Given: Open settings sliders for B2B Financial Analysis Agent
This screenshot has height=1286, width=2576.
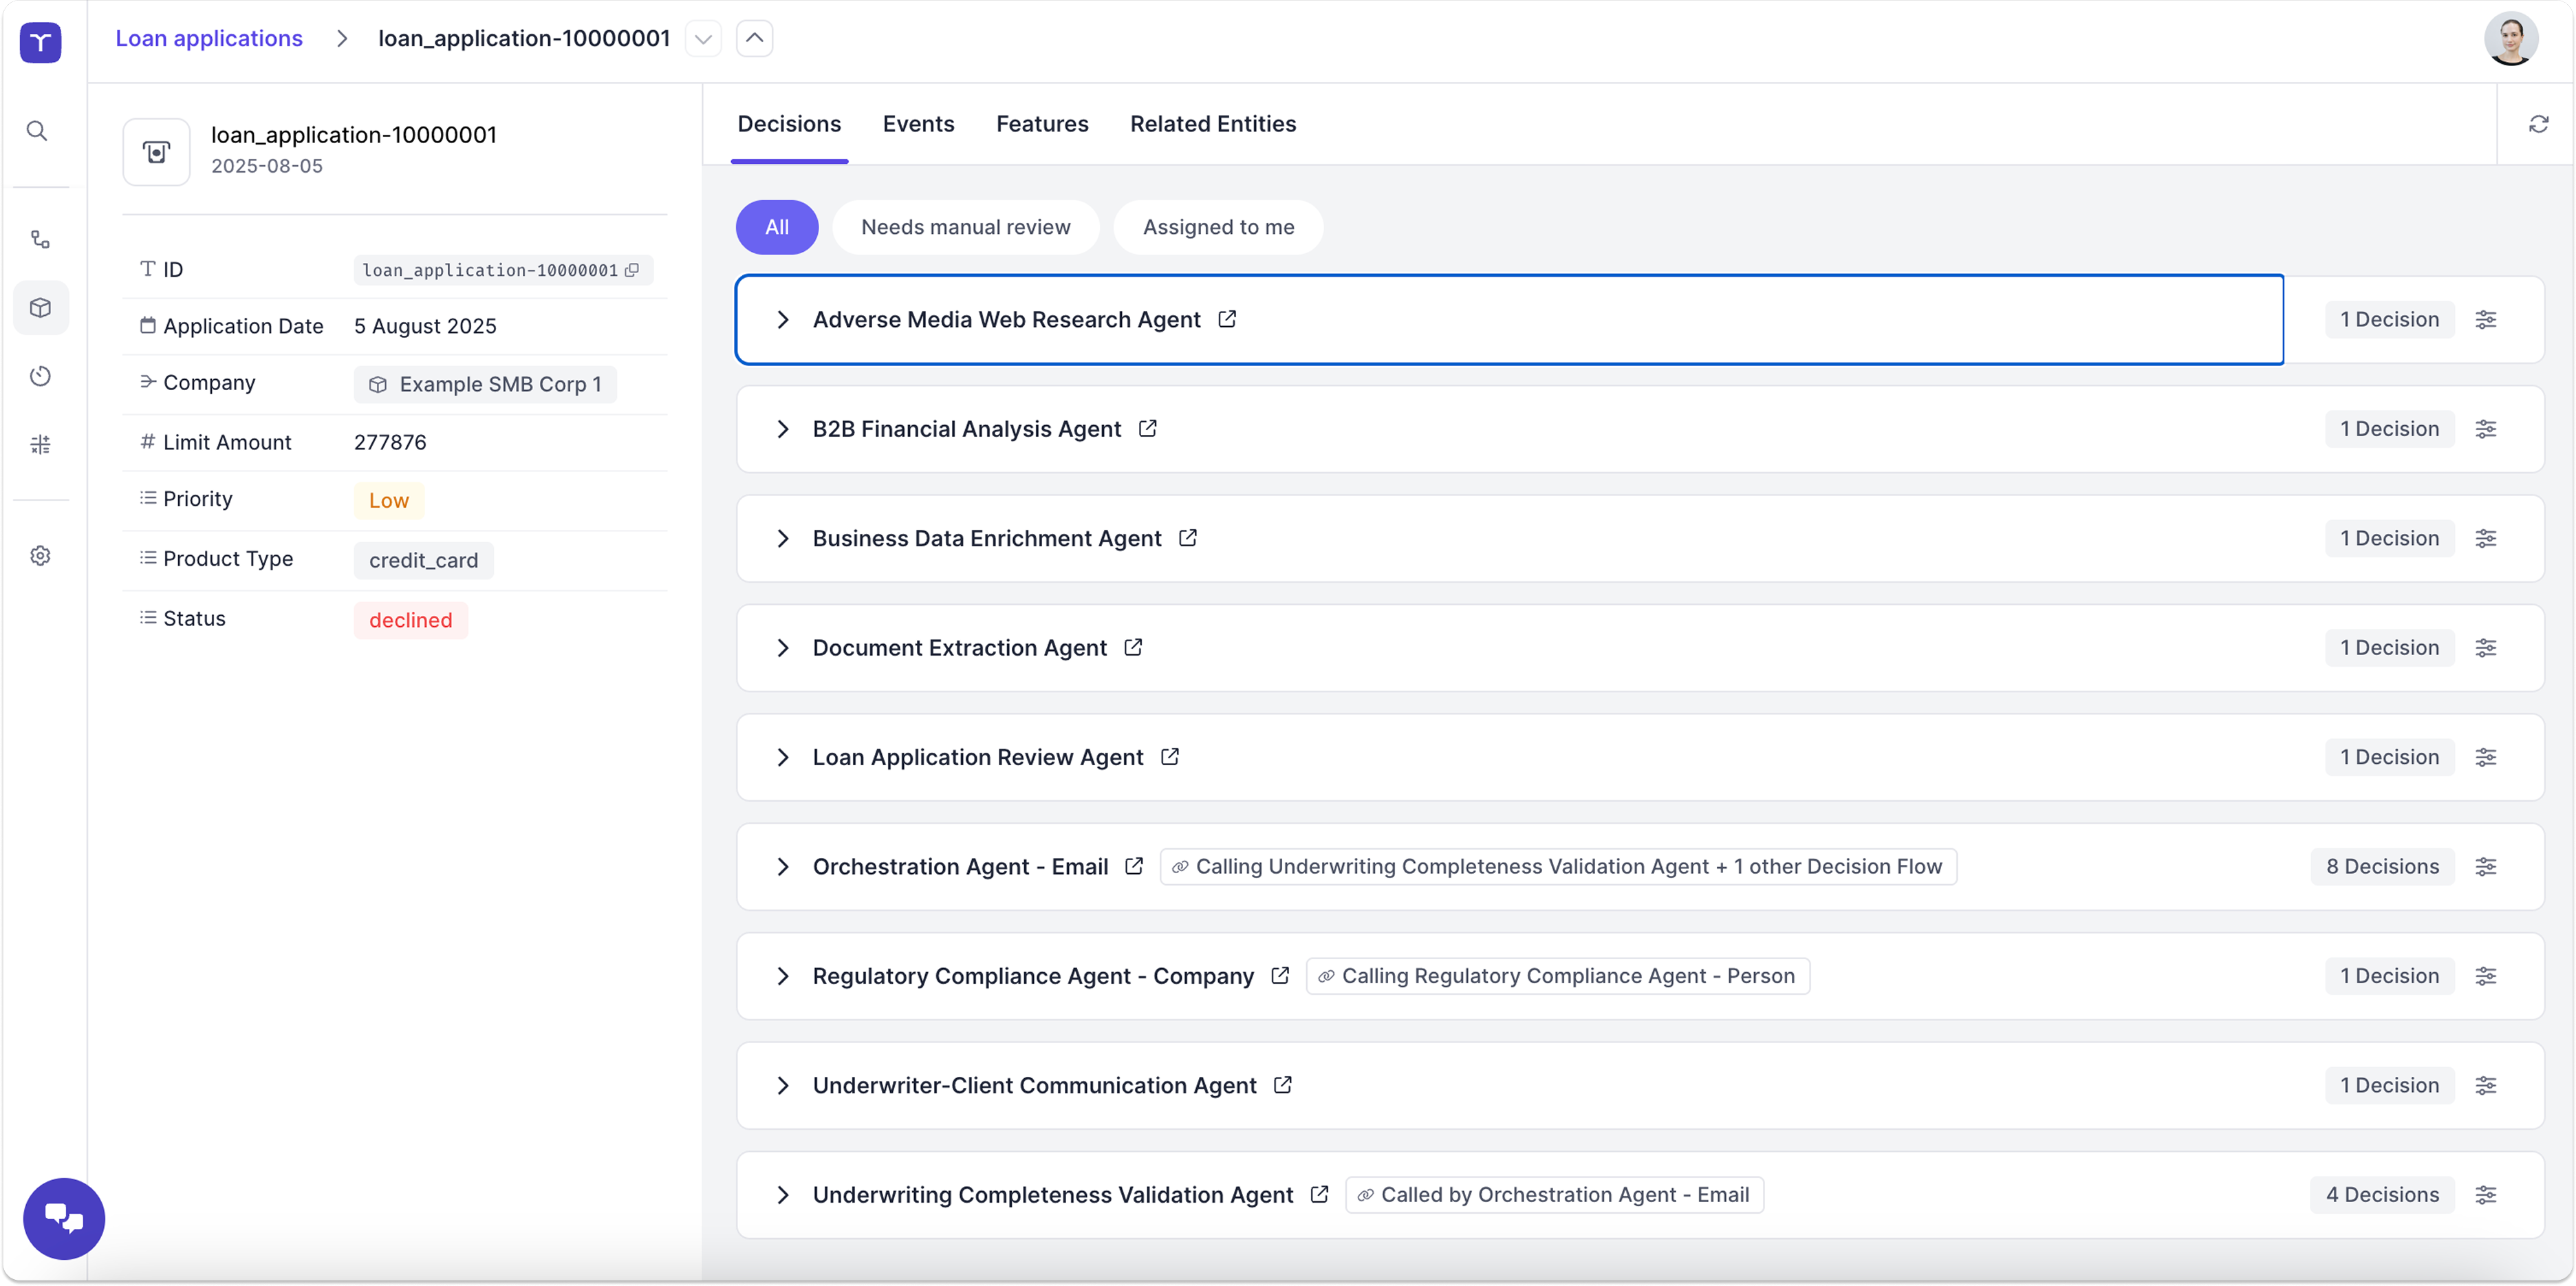Looking at the screenshot, I should point(2485,429).
